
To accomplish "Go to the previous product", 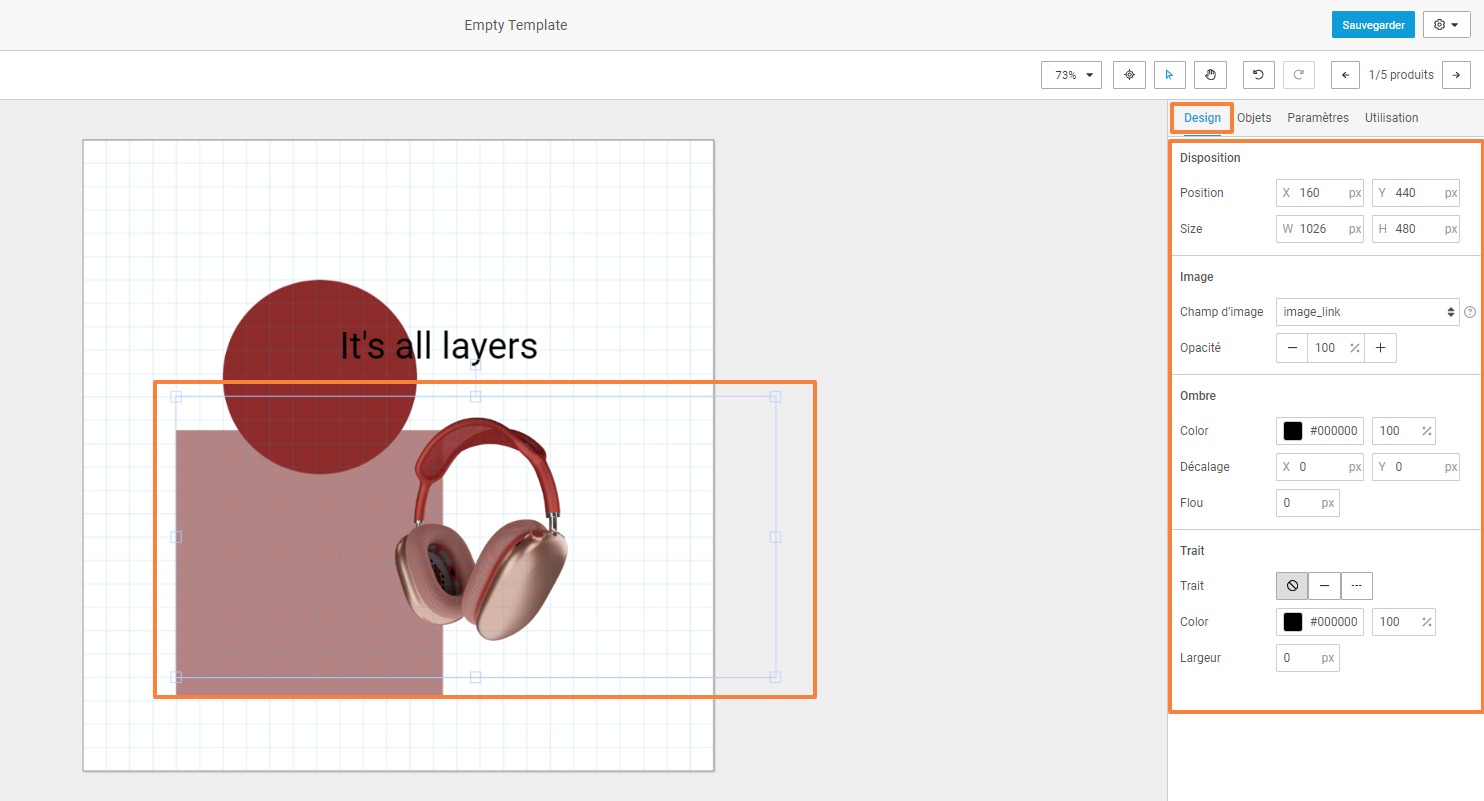I will pos(1346,75).
